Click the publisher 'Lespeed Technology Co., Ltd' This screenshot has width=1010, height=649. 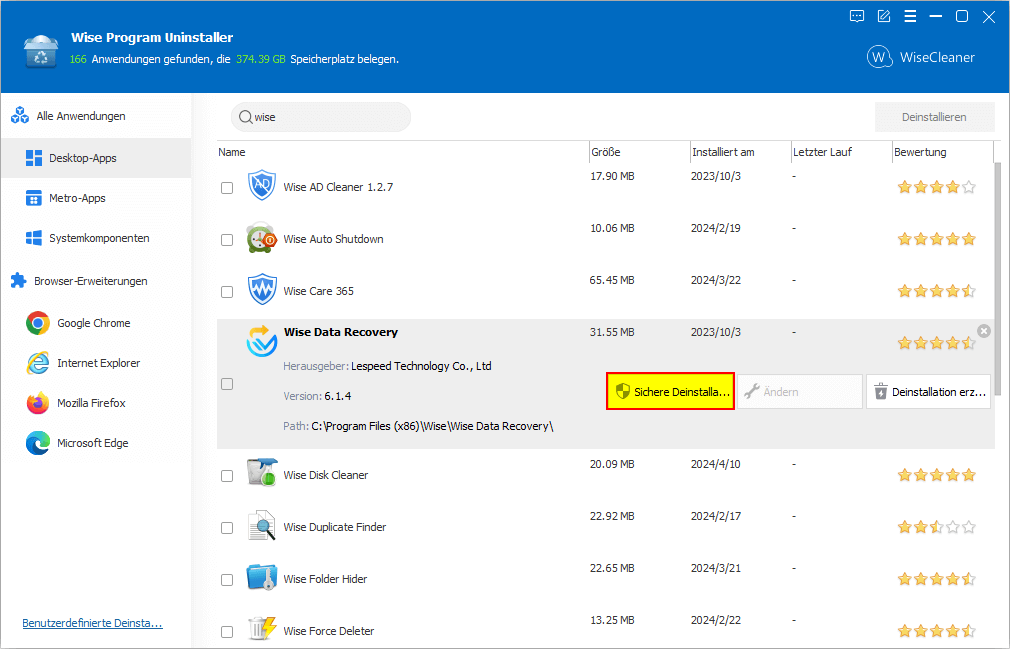point(421,366)
